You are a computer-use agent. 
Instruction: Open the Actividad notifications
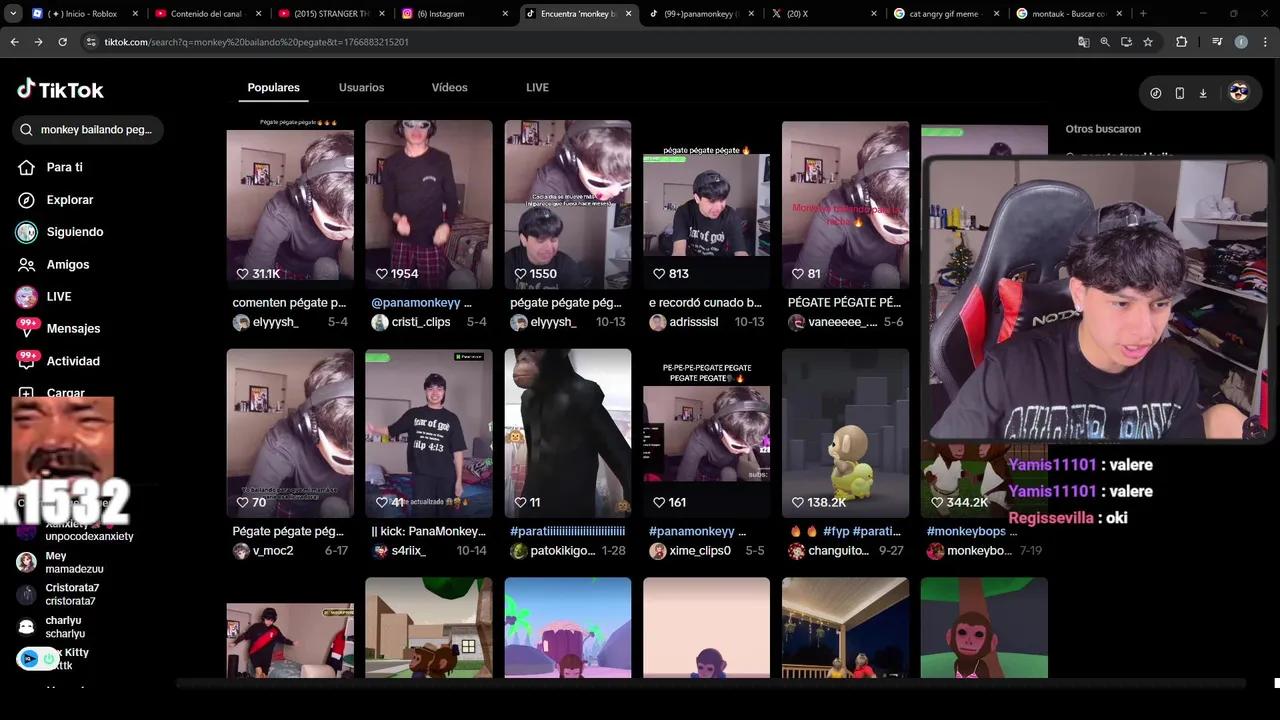[x=58, y=361]
